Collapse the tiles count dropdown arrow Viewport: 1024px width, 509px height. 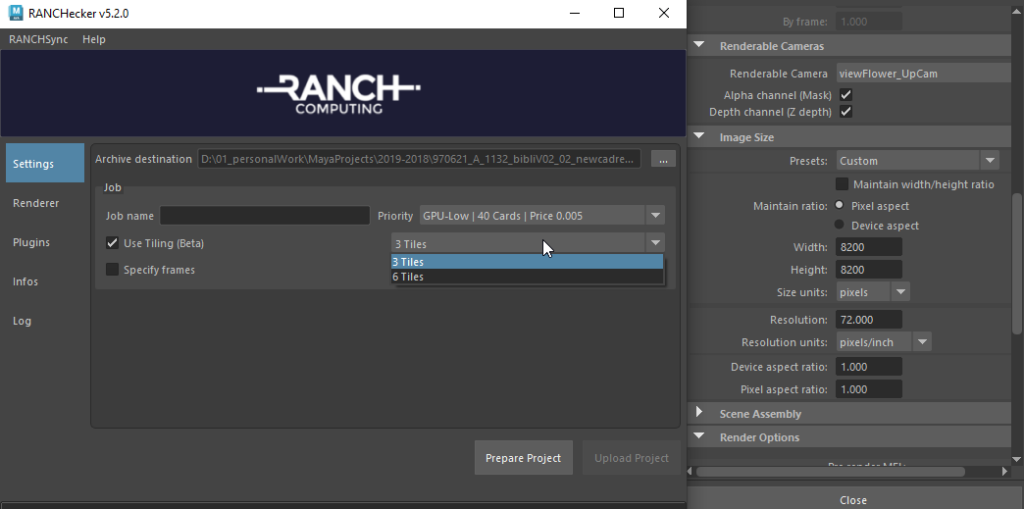pos(655,243)
